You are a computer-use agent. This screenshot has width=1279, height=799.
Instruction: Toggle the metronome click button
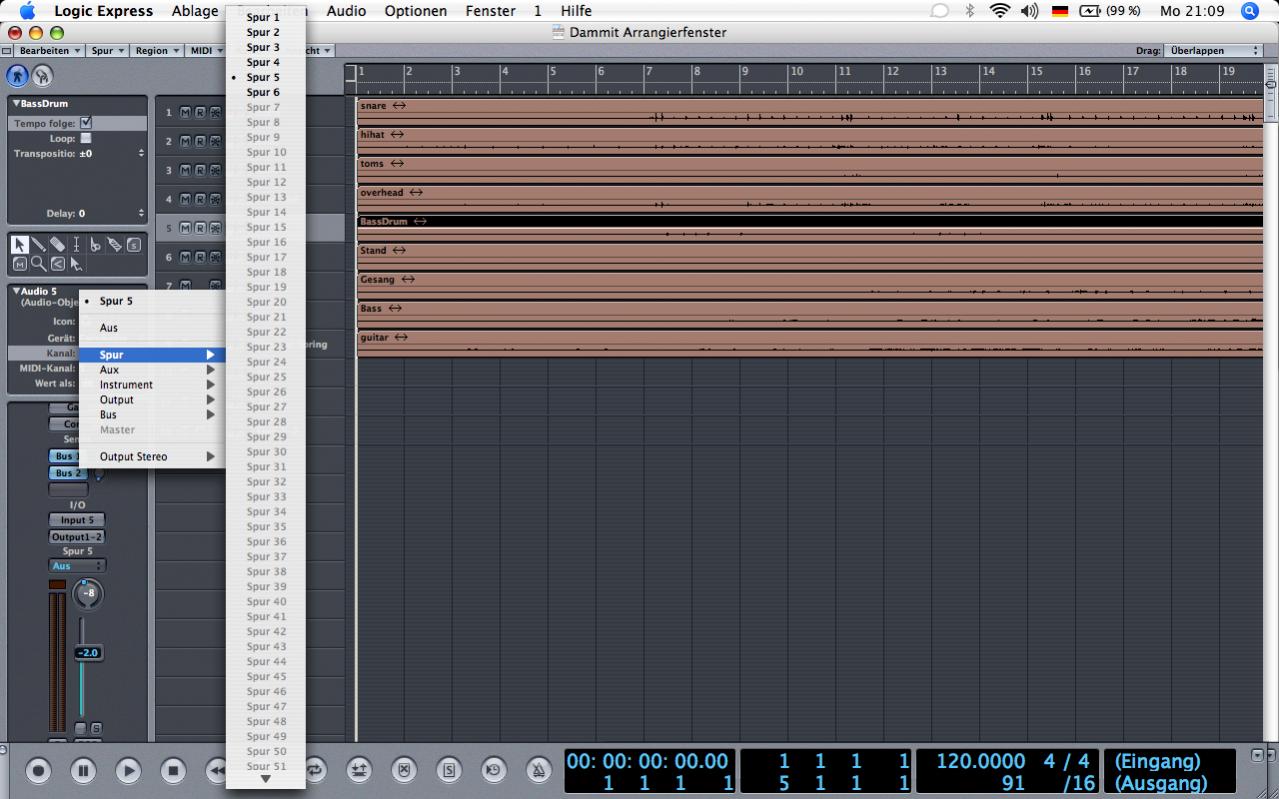click(x=538, y=770)
